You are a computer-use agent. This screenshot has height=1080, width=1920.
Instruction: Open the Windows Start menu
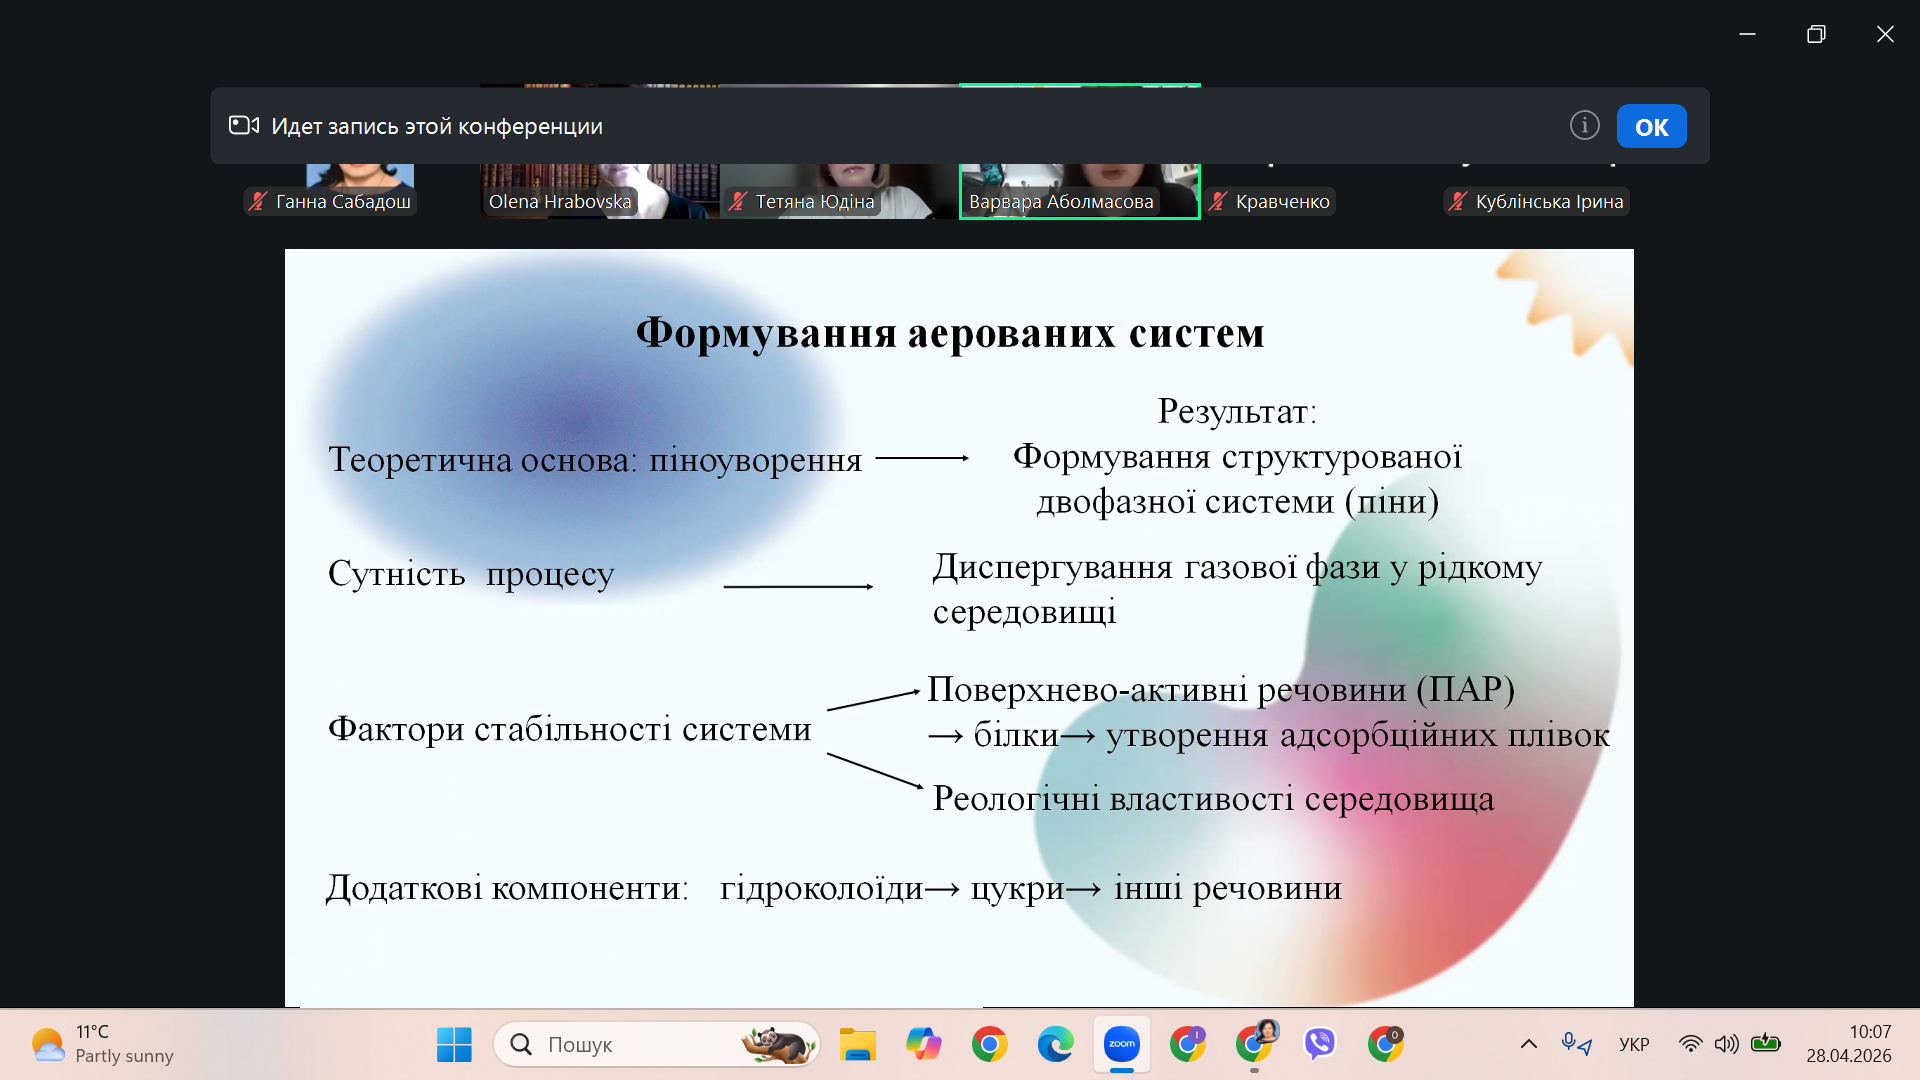454,1045
